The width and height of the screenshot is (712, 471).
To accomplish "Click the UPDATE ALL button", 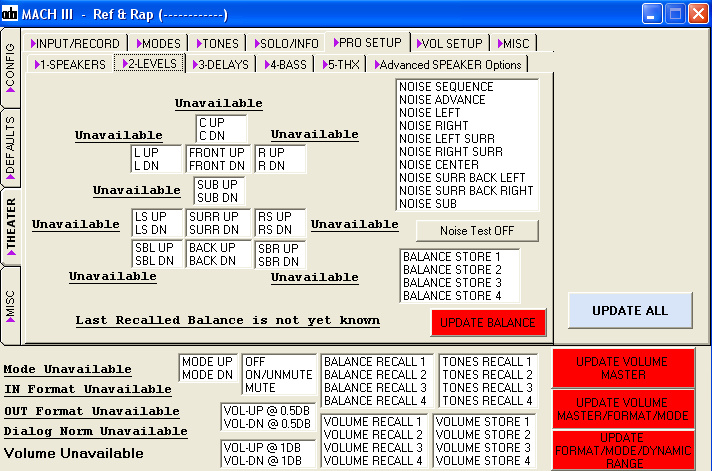I will (630, 311).
